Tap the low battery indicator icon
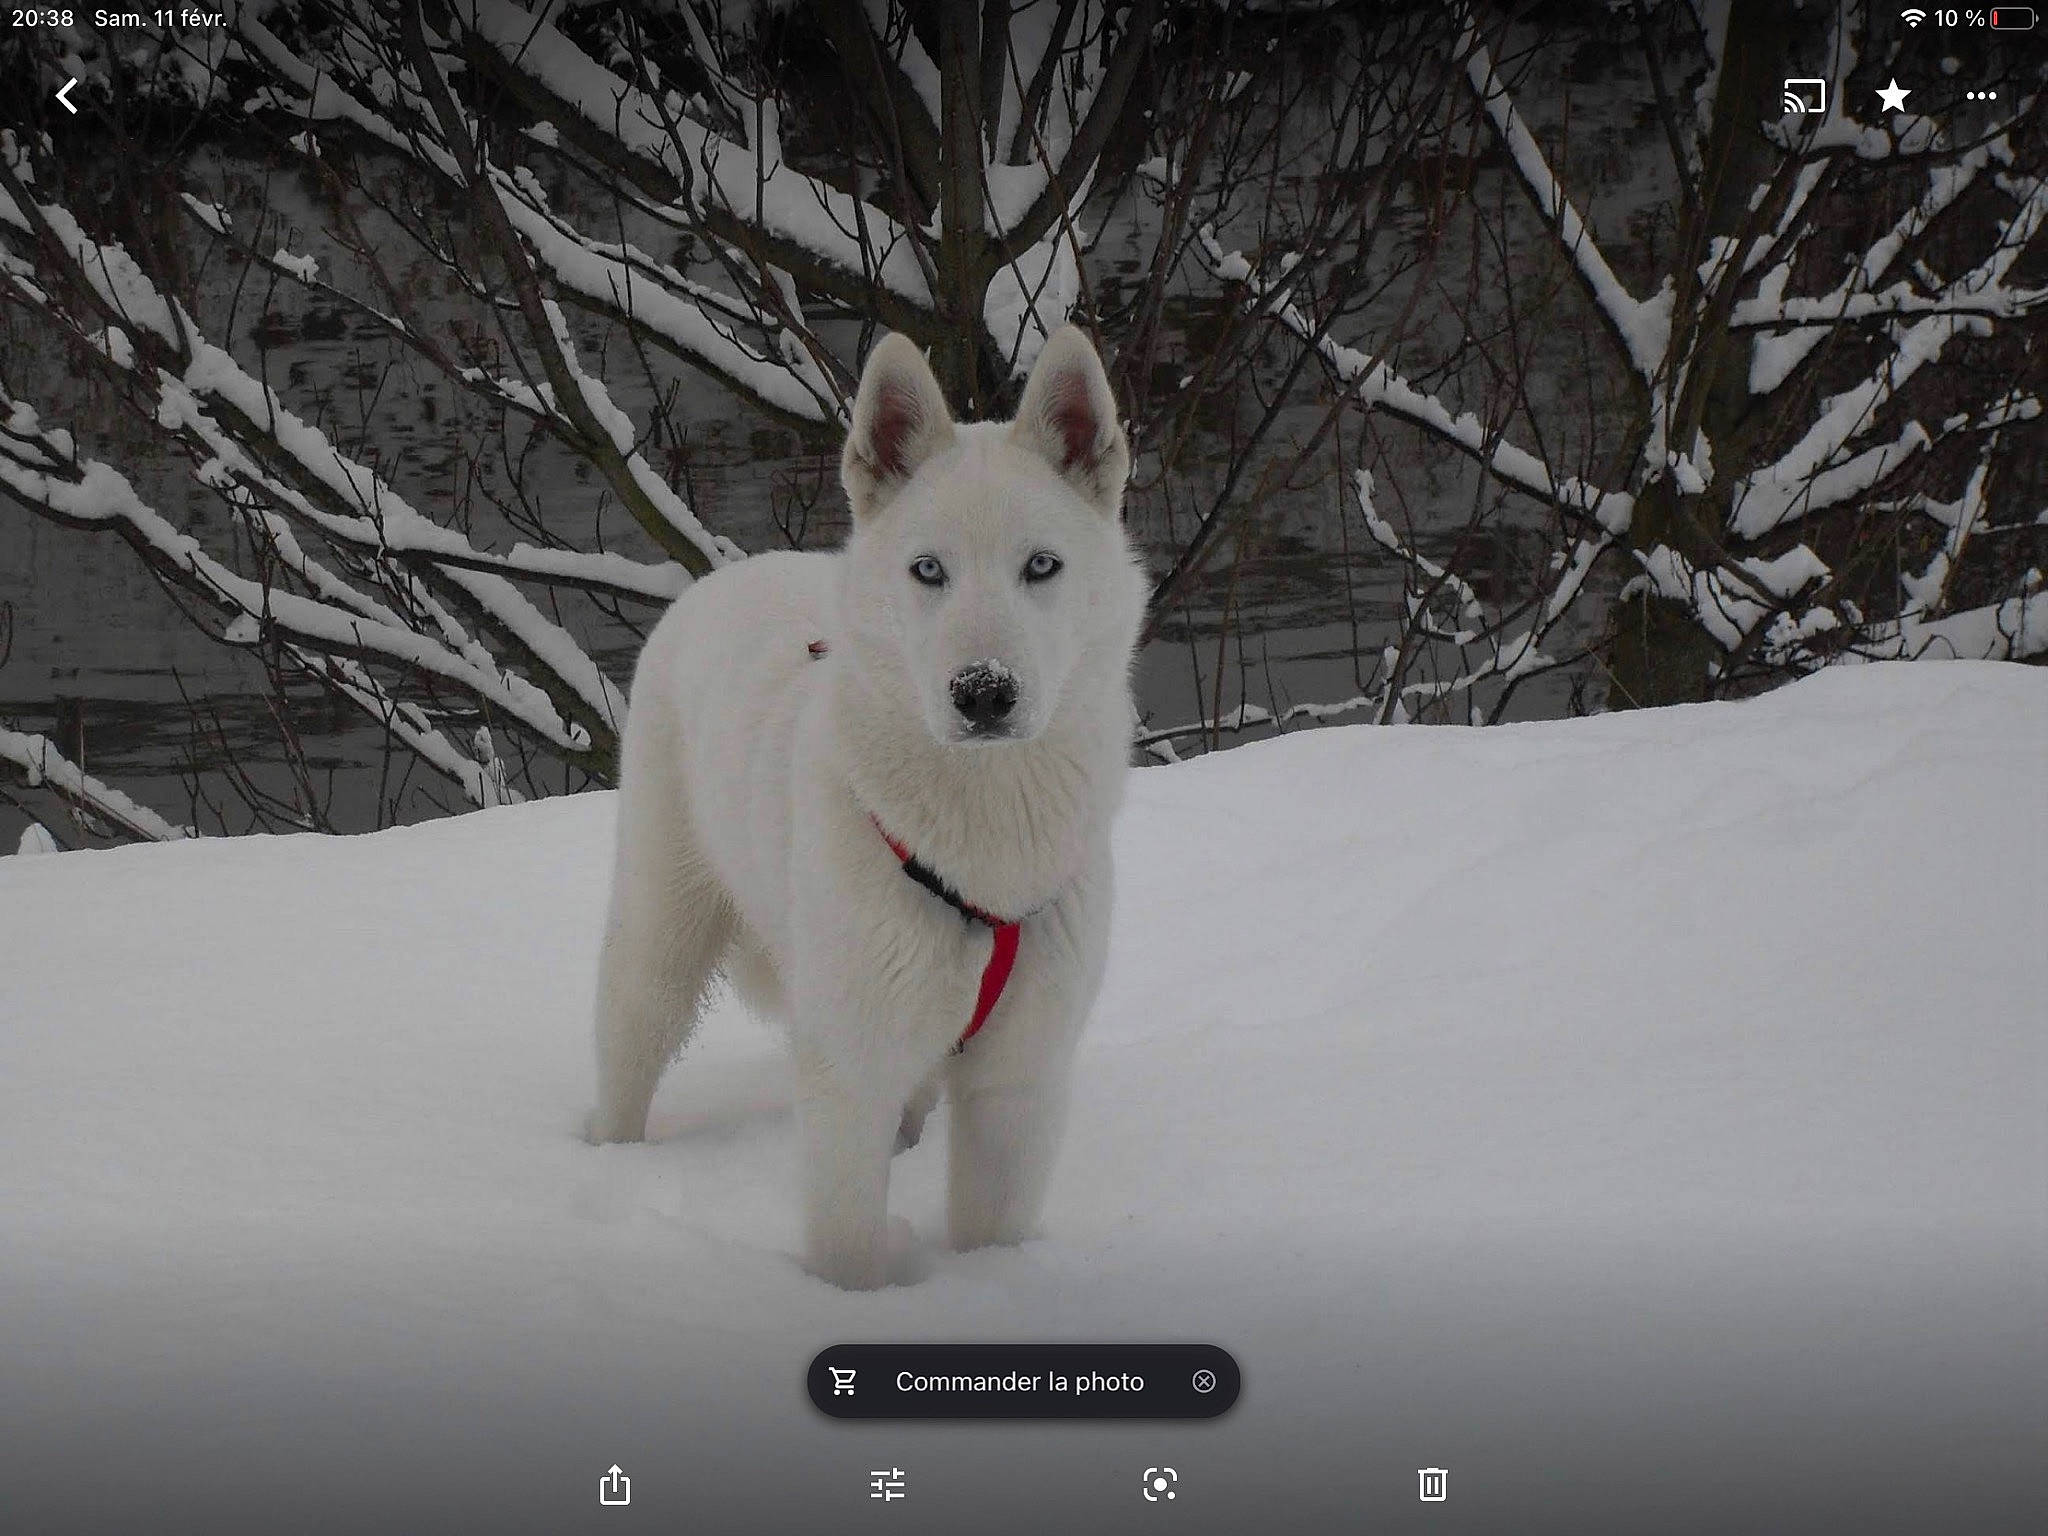This screenshot has width=2048, height=1536. click(2014, 18)
